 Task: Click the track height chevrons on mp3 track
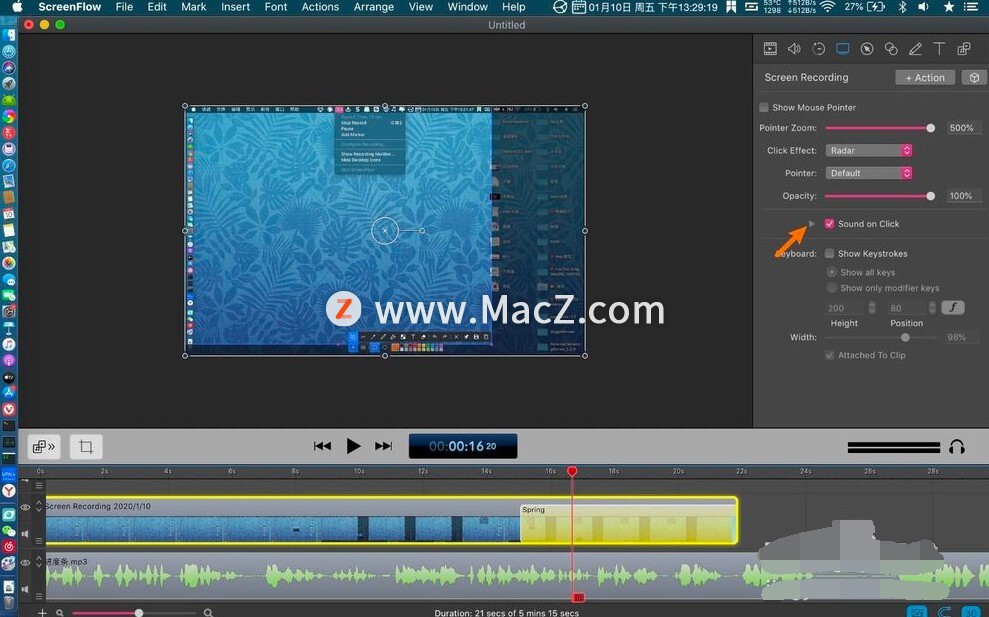38,561
